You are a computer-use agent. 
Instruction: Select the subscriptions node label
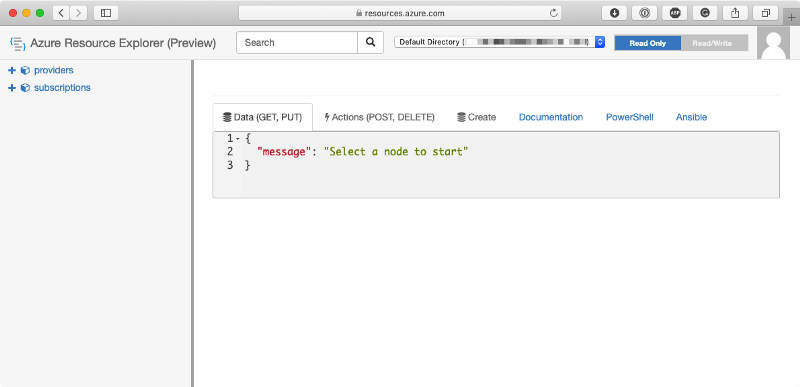coord(62,88)
